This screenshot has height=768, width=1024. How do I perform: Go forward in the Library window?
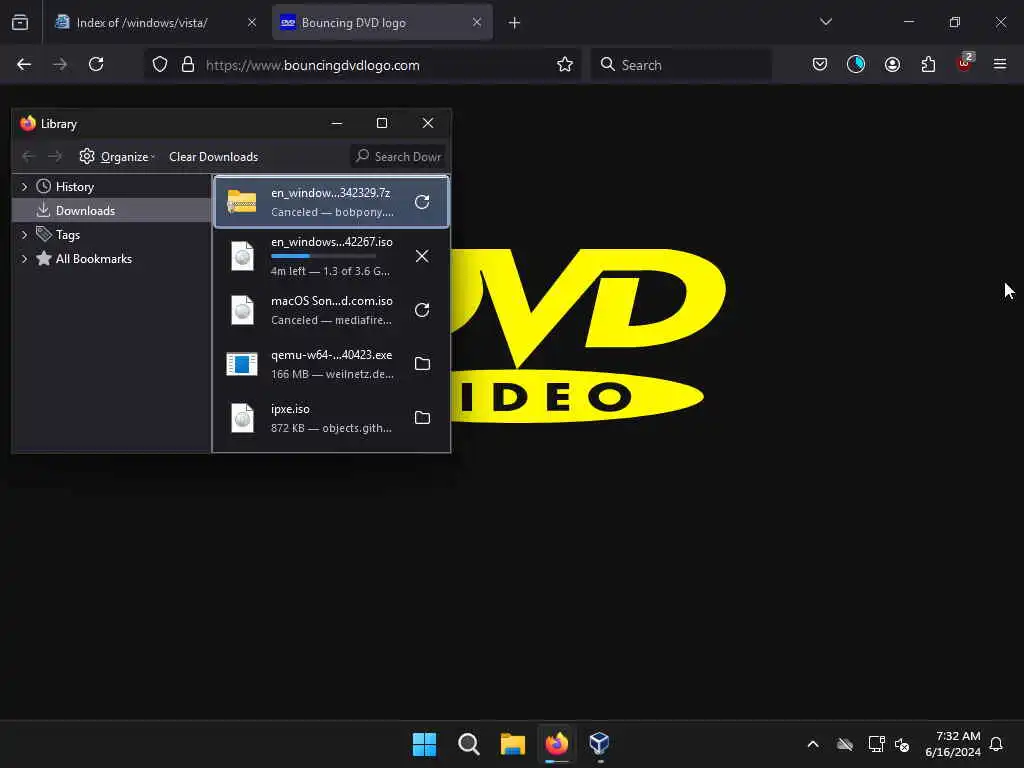[x=55, y=157]
